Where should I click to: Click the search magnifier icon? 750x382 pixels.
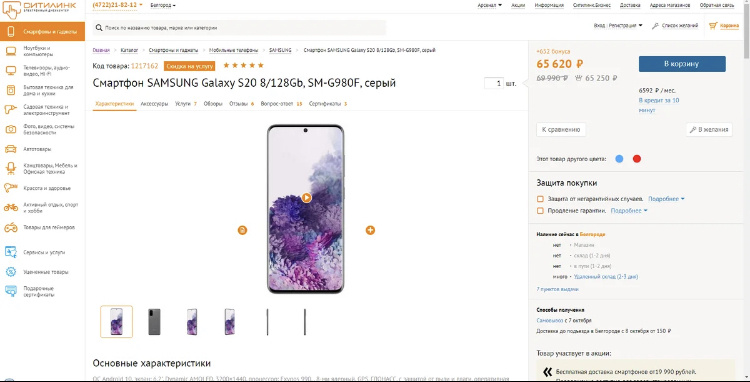coord(98,28)
